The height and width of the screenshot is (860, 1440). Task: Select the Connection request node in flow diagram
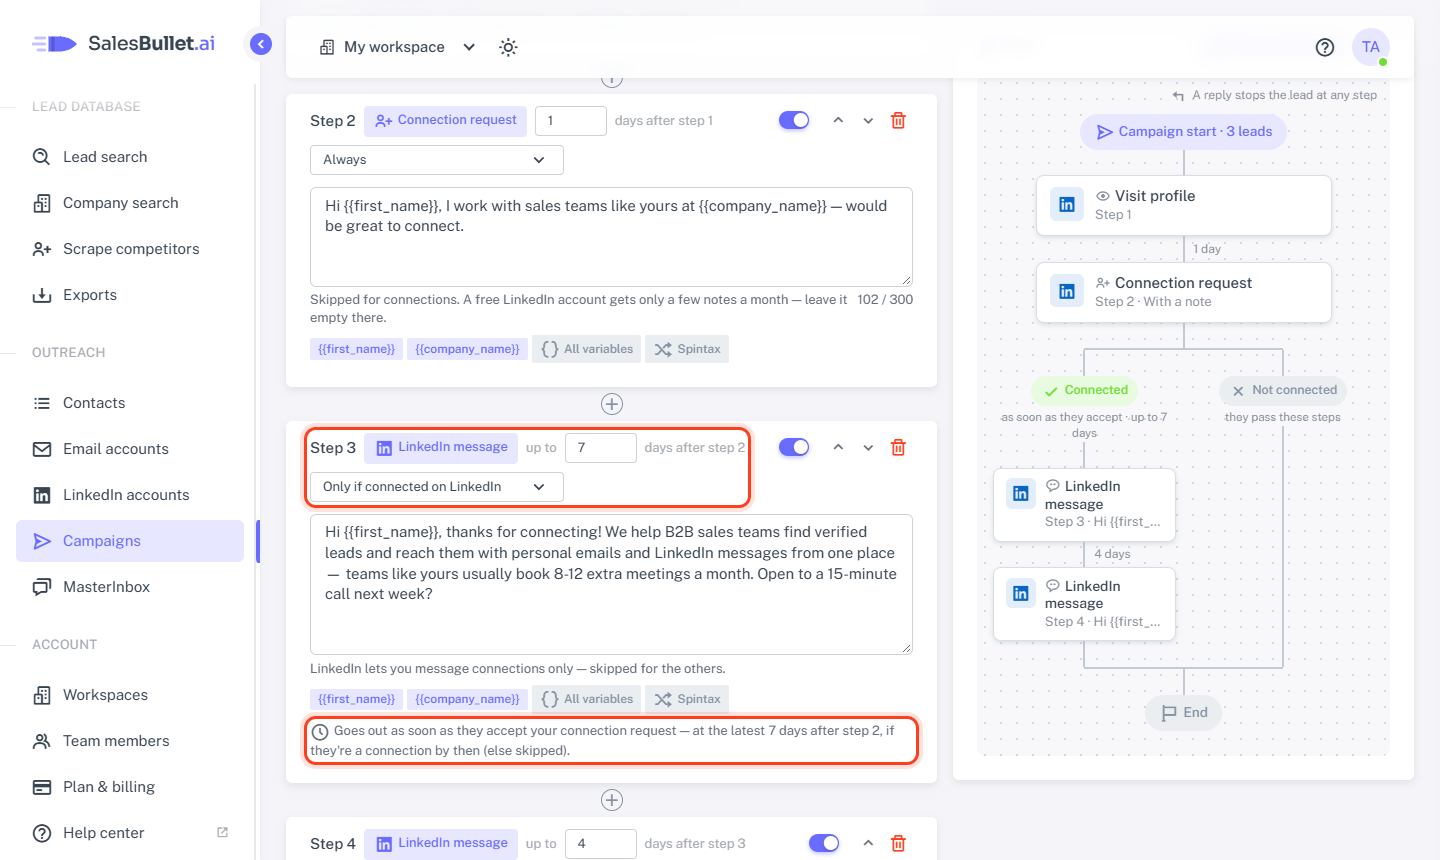[1184, 292]
